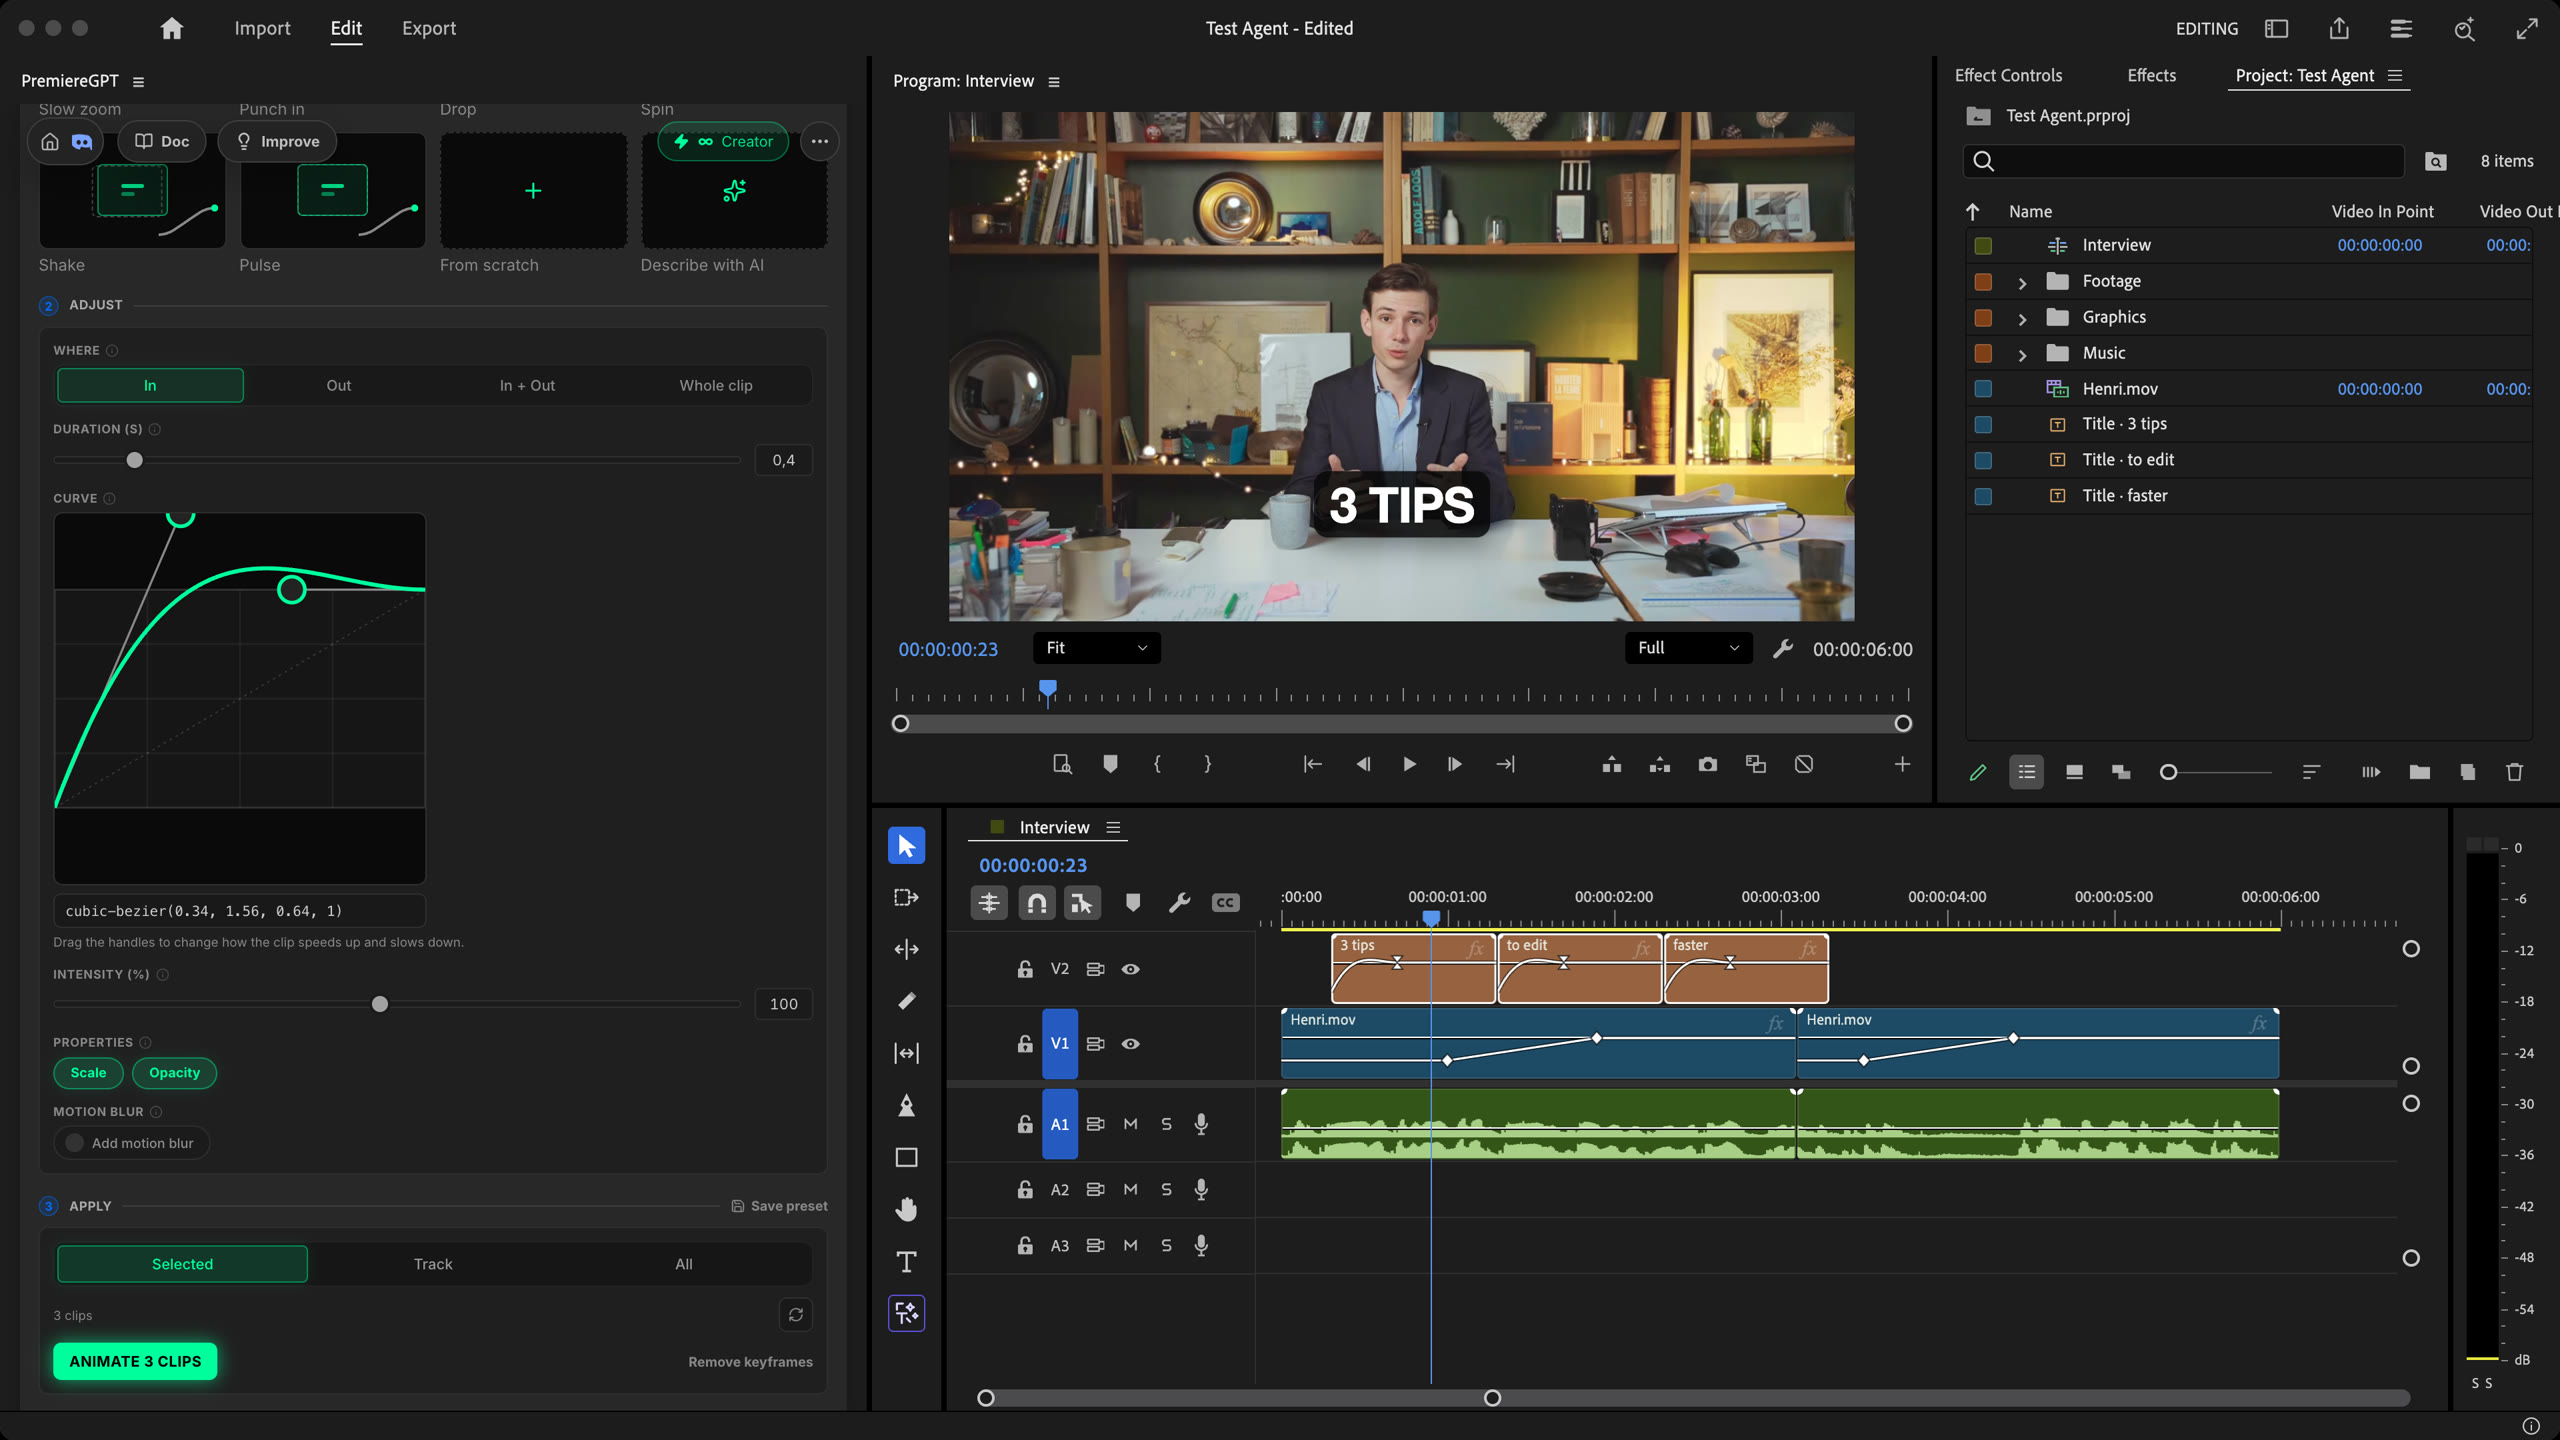Select the Whole clip option
Viewport: 2560px width, 1440px height.
point(716,386)
